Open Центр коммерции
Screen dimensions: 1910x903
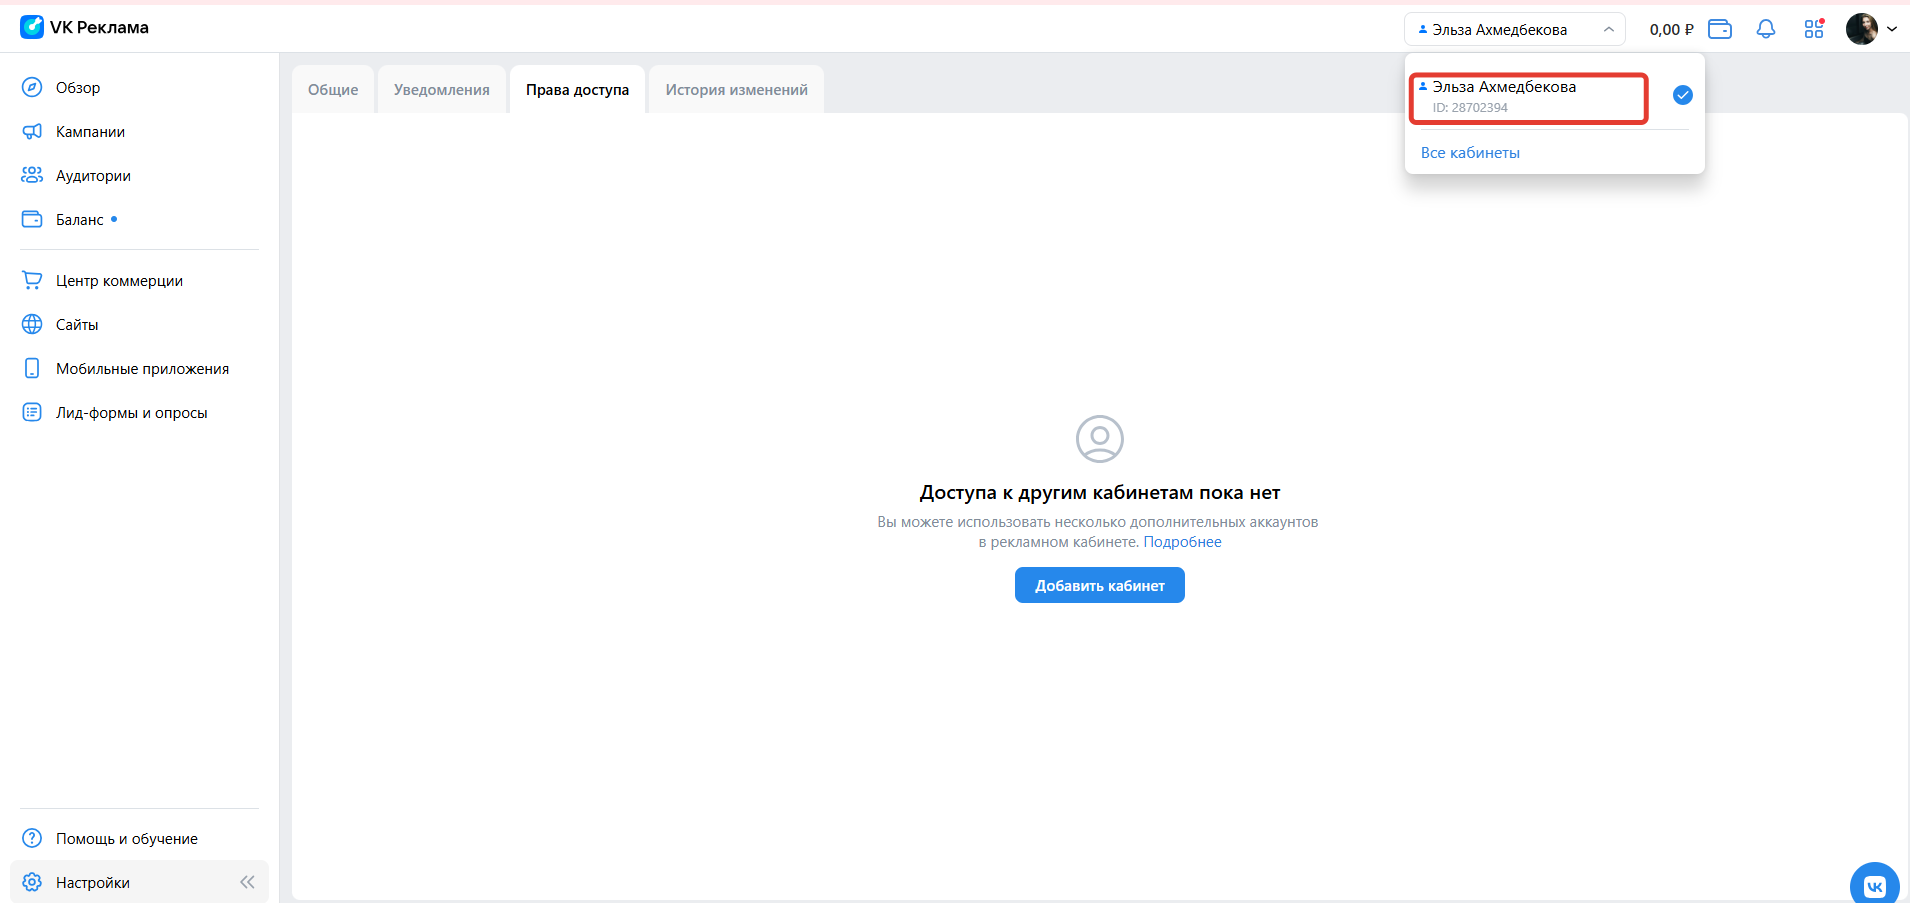[119, 280]
